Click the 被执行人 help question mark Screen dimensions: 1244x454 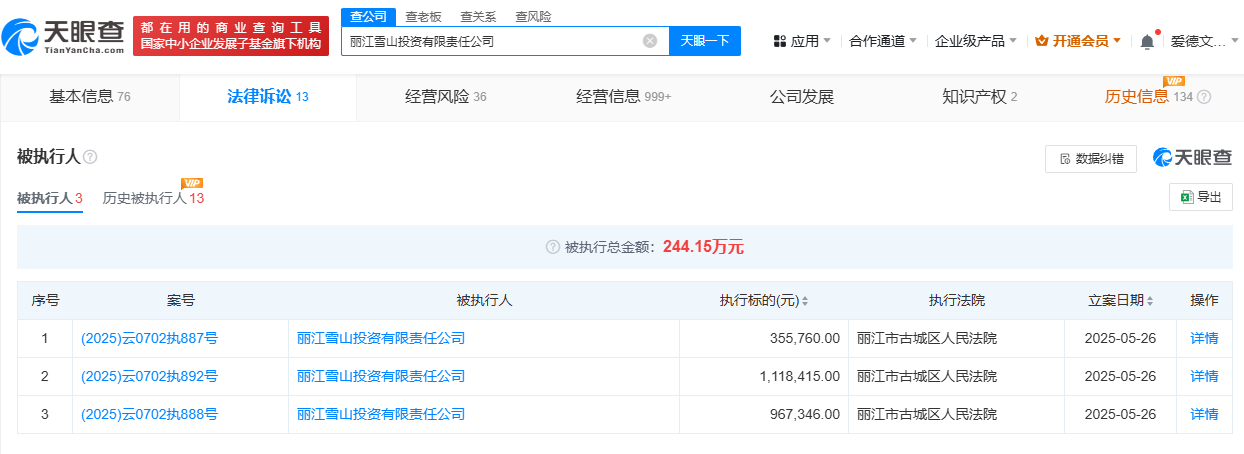pyautogui.click(x=90, y=157)
